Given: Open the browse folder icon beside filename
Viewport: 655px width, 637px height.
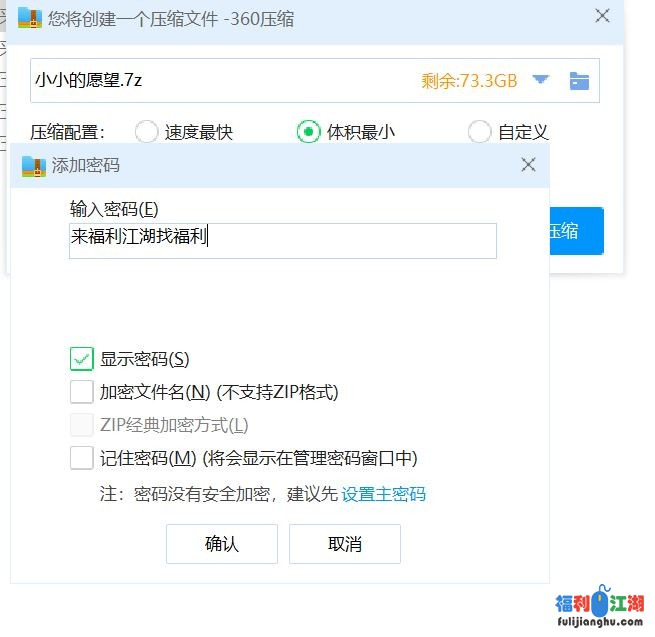Looking at the screenshot, I should pos(579,81).
